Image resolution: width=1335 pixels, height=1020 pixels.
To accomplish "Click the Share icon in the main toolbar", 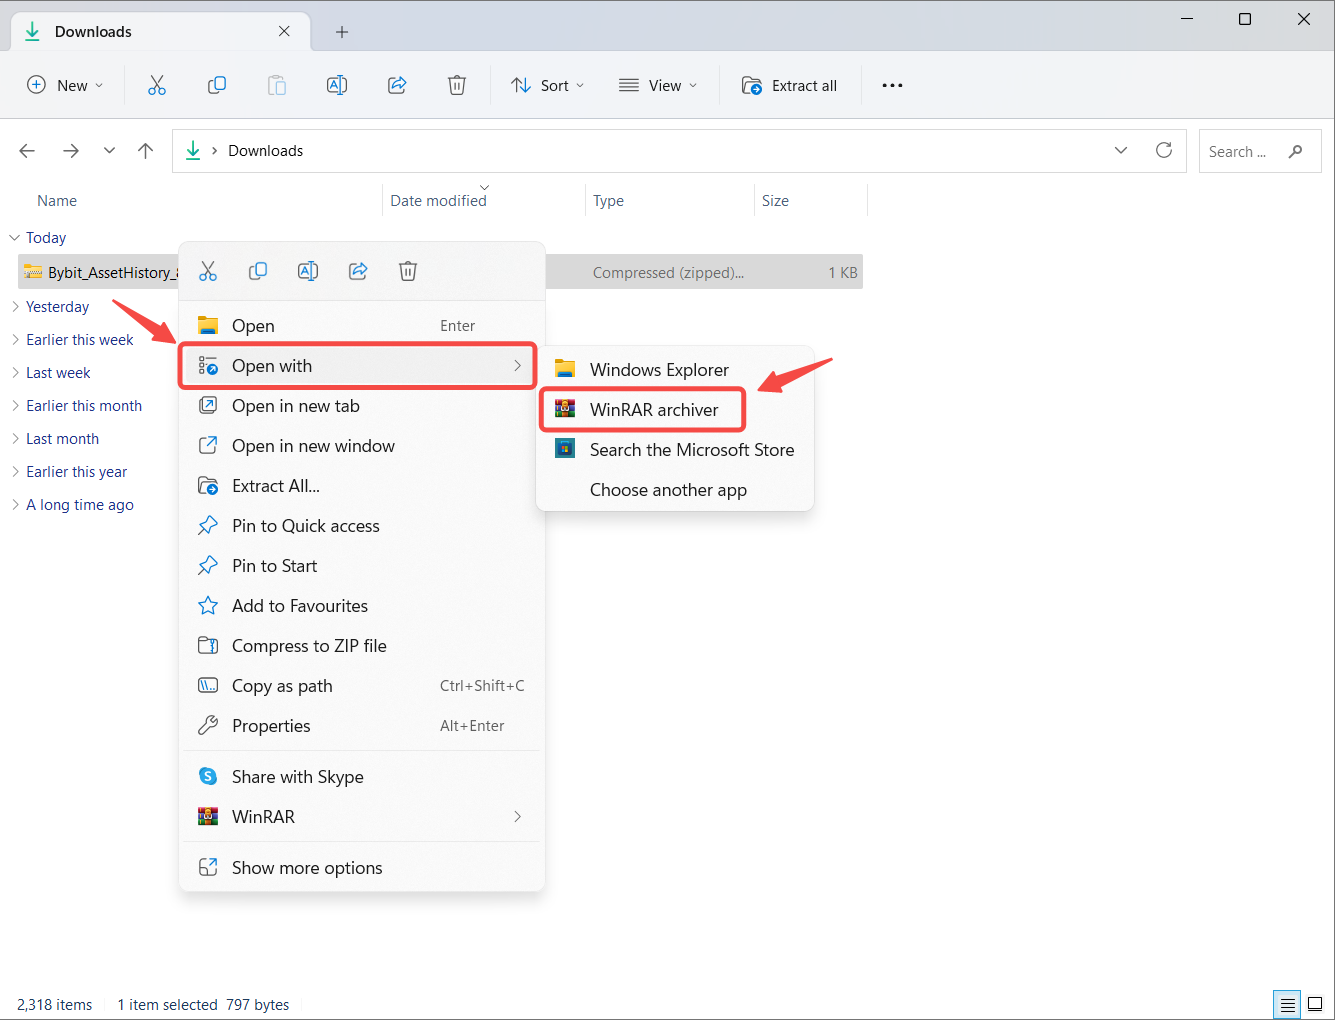I will coord(397,86).
